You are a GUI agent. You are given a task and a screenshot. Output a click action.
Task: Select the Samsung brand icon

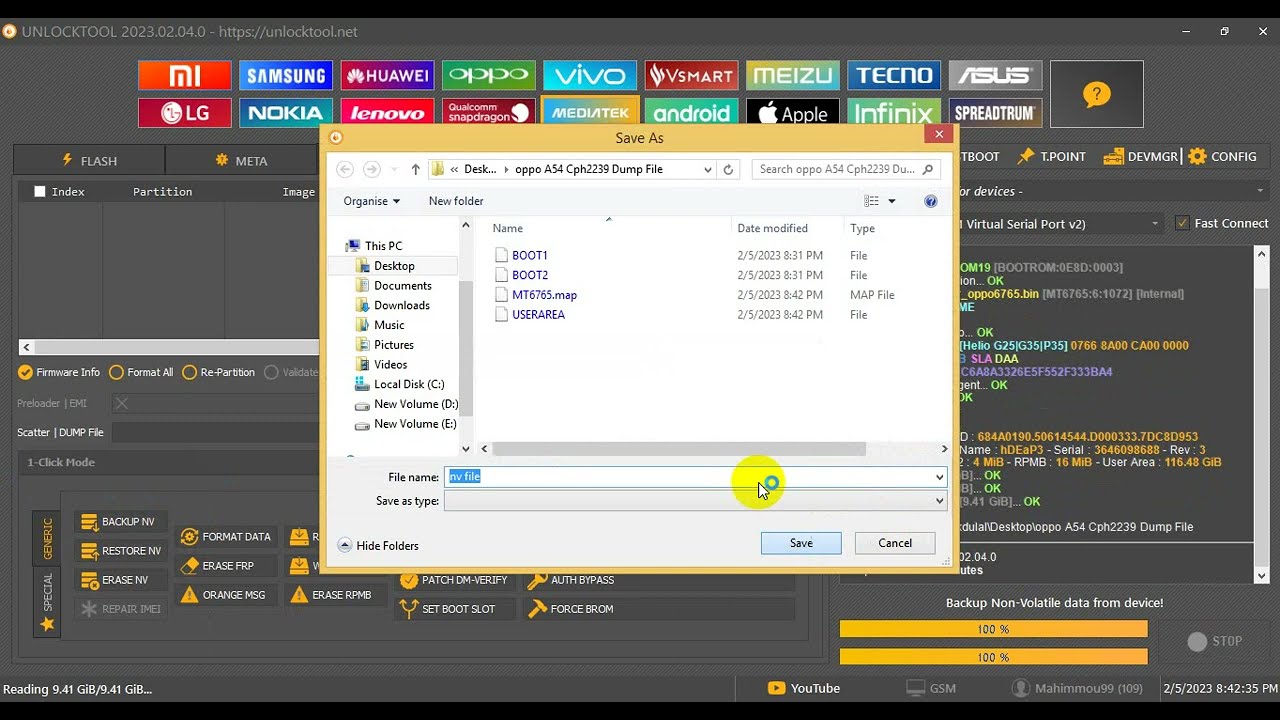(286, 75)
